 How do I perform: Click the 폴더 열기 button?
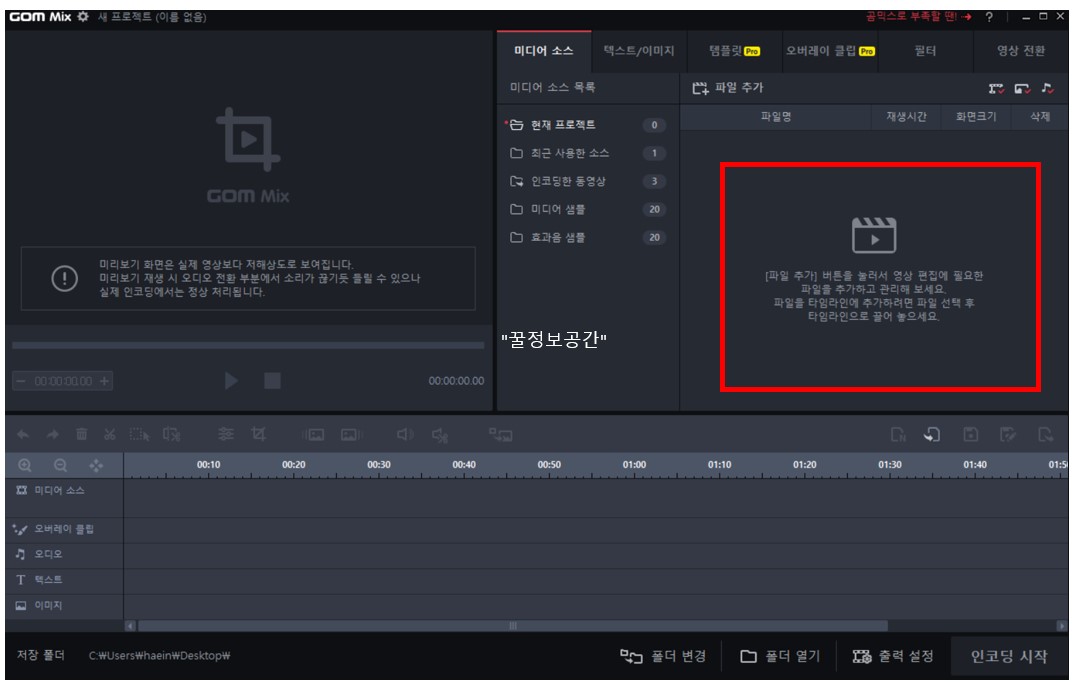(780, 656)
